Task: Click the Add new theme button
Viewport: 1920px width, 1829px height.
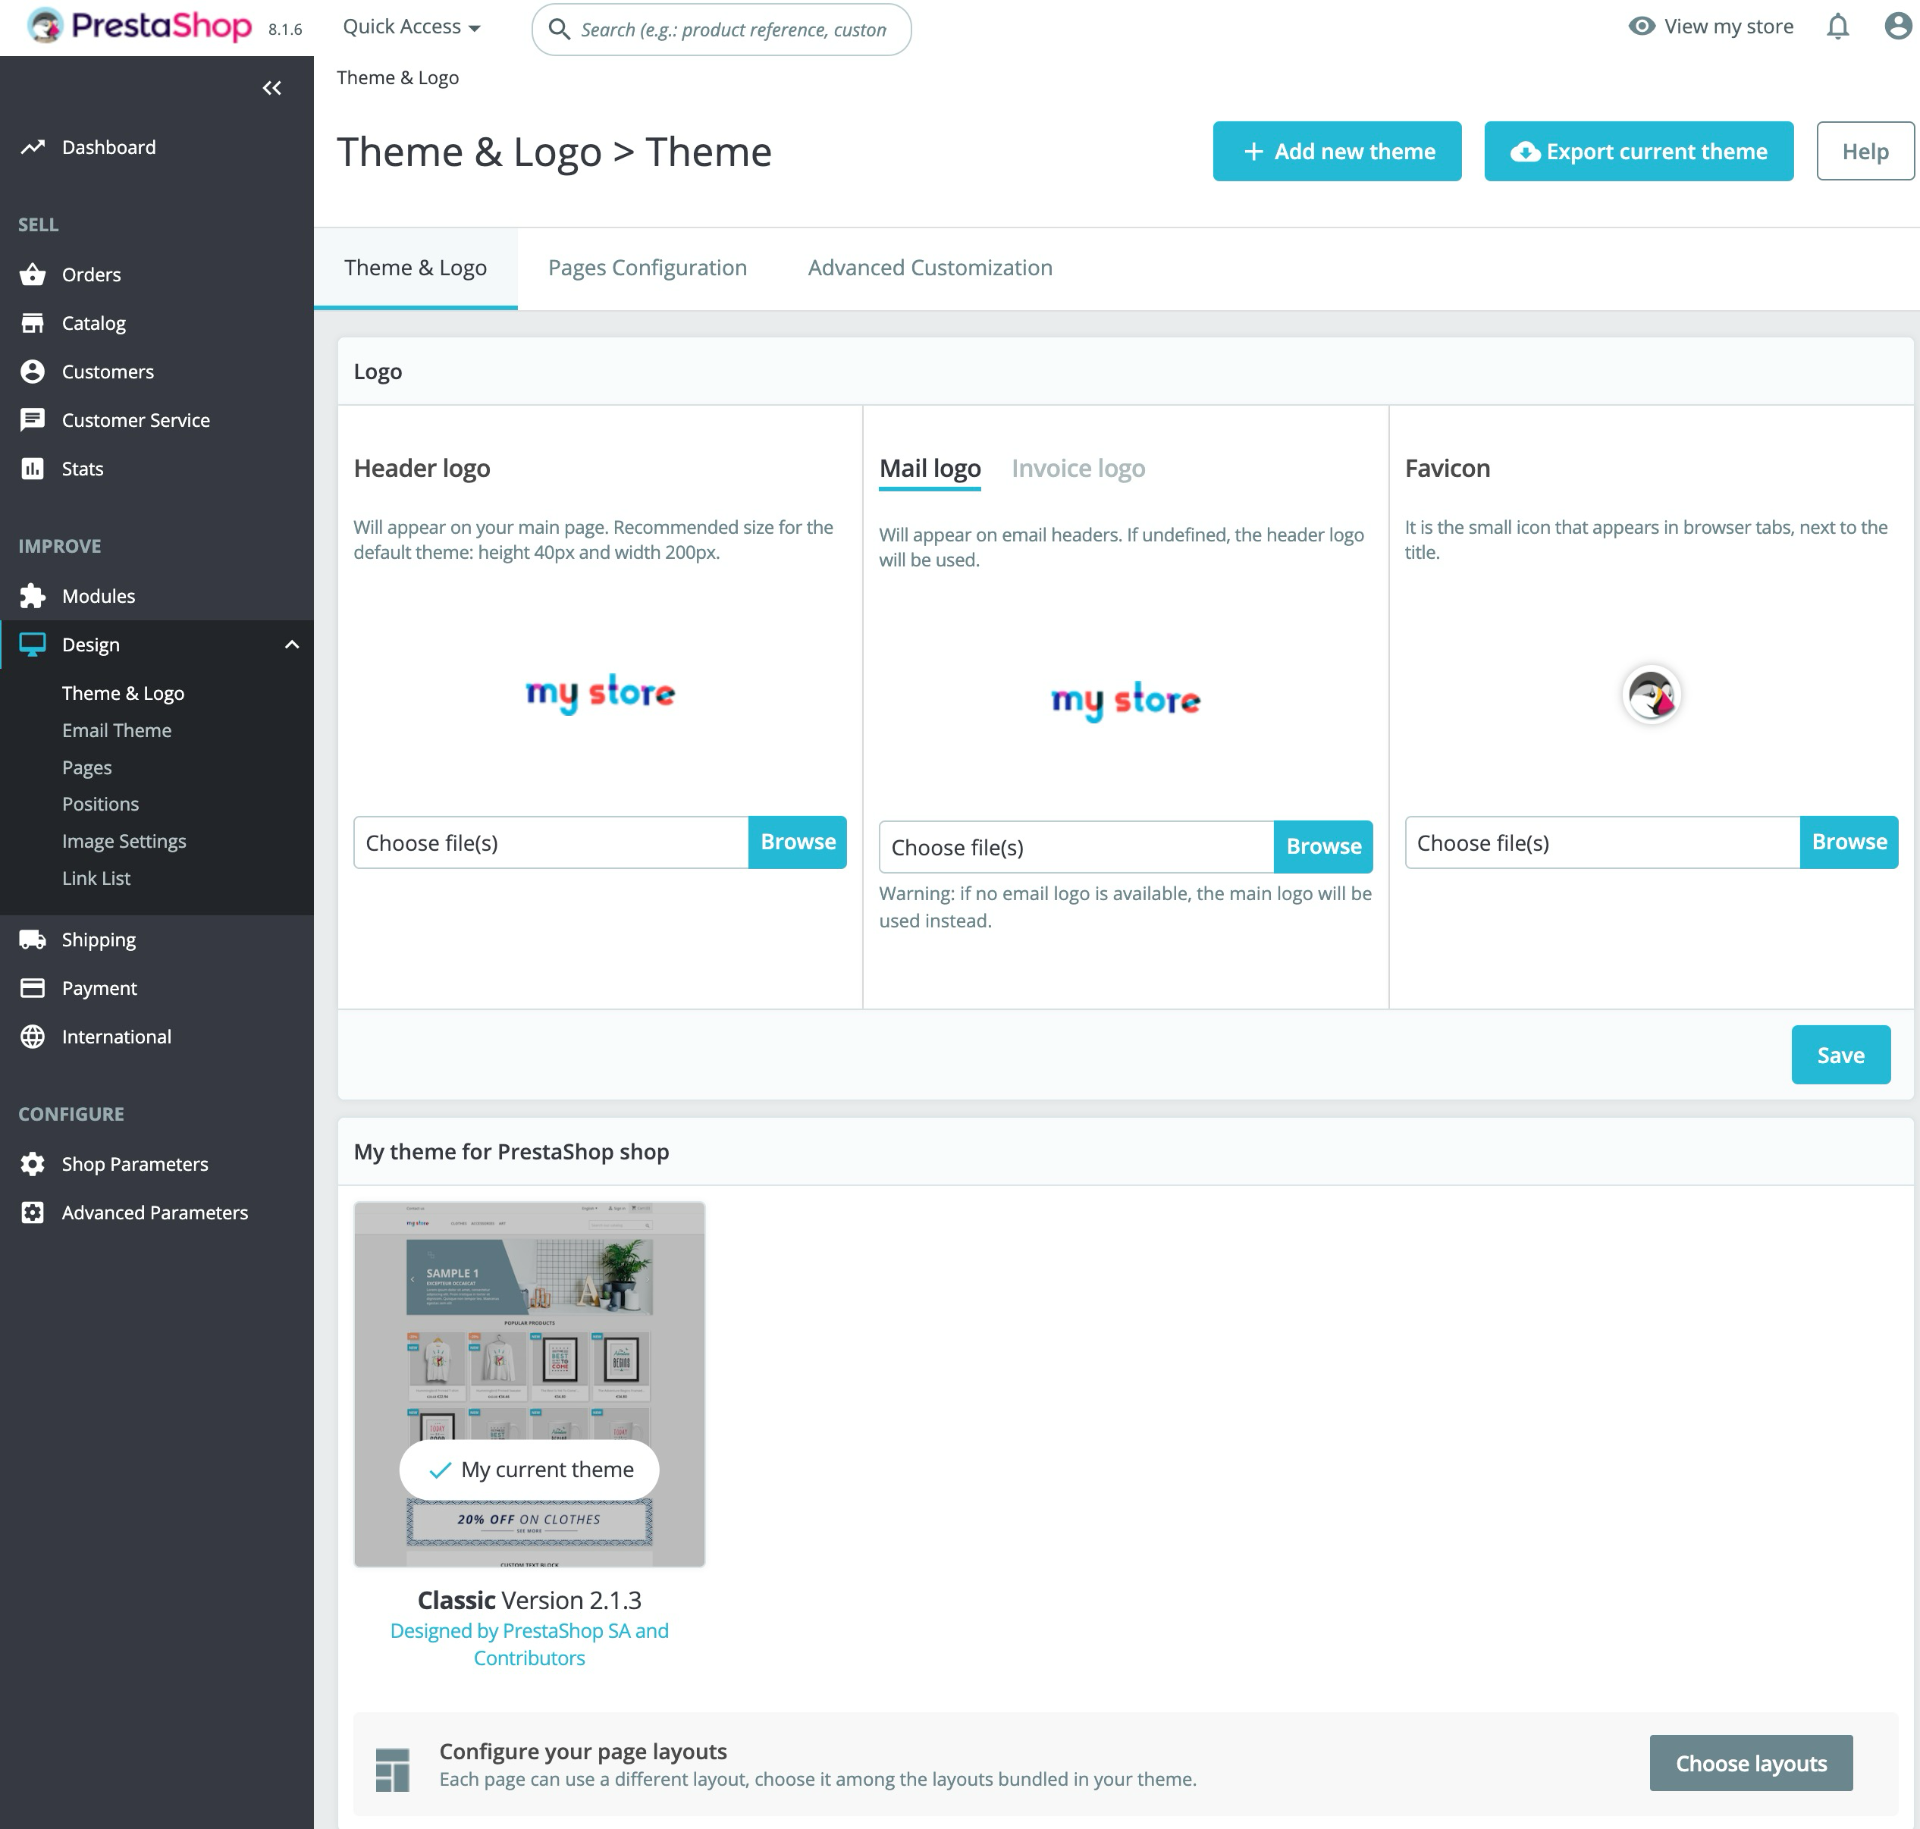Action: 1337,151
